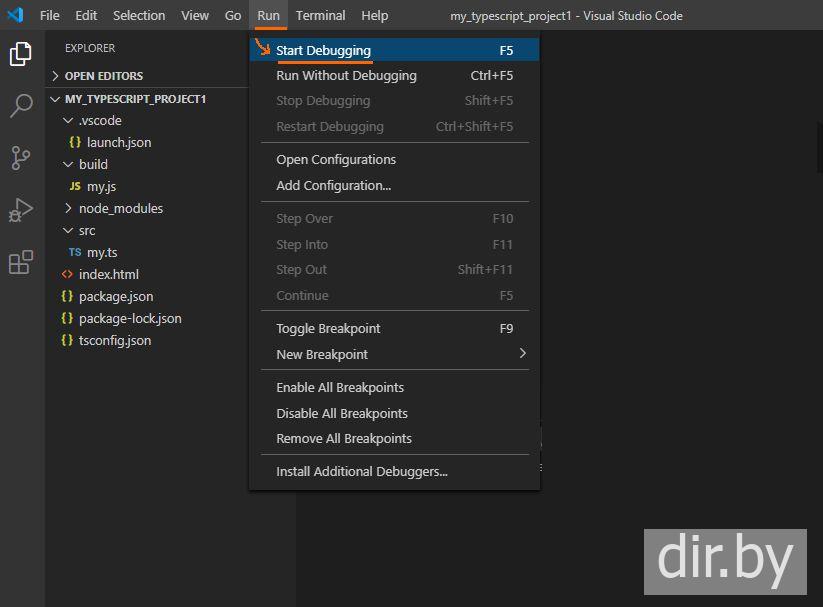Open the Extensions view icon
The width and height of the screenshot is (823, 607).
(21, 262)
